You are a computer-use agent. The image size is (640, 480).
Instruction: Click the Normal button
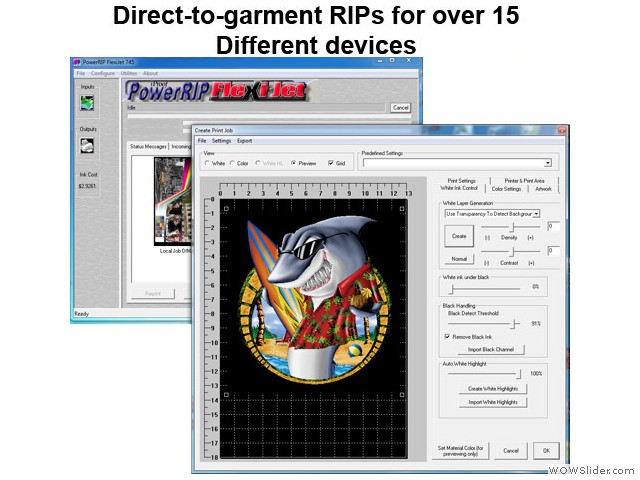point(459,259)
